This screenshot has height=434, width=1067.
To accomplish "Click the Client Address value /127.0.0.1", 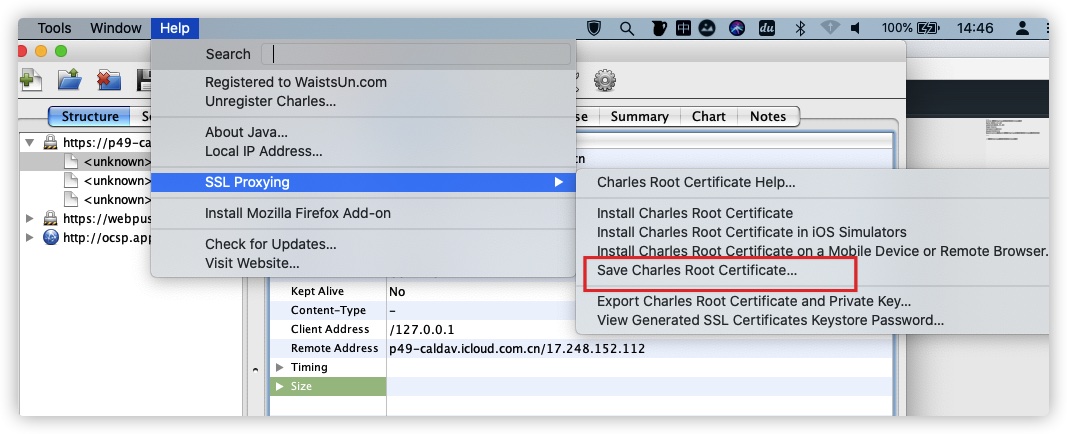I will [422, 329].
